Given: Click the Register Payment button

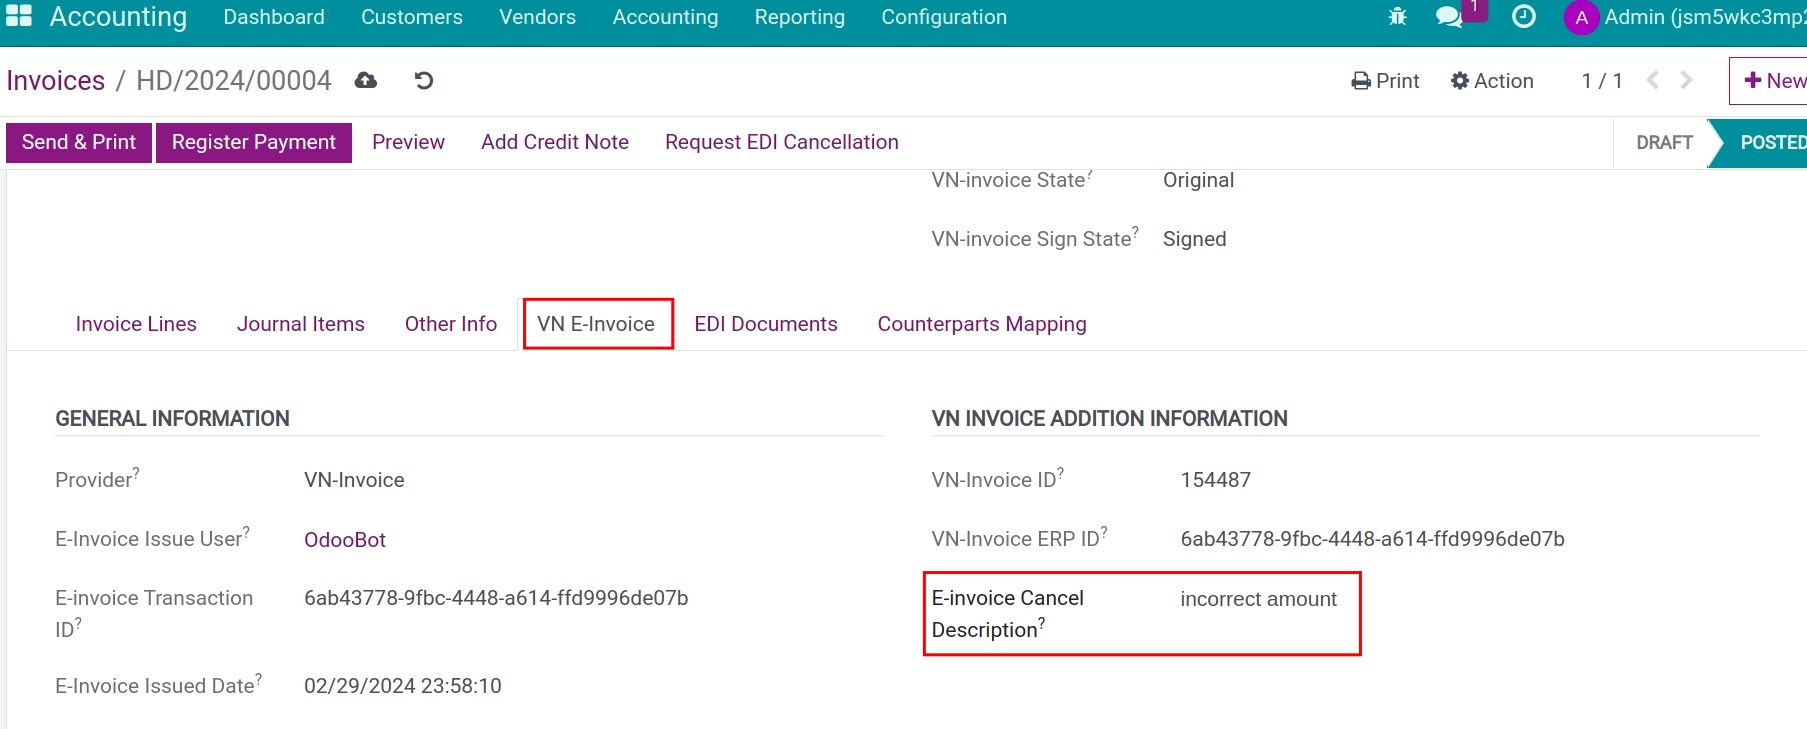Looking at the screenshot, I should pos(254,142).
